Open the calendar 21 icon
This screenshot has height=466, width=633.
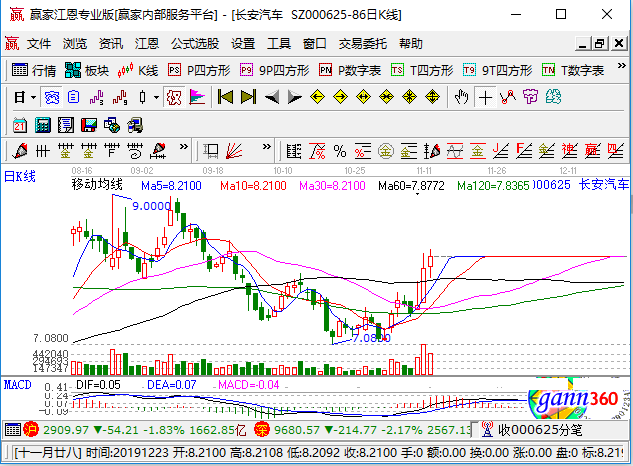20,126
